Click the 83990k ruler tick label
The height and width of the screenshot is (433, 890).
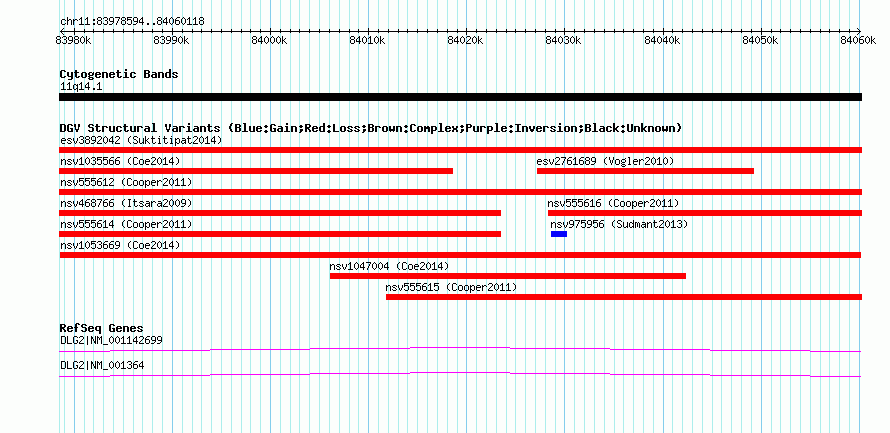pyautogui.click(x=171, y=40)
